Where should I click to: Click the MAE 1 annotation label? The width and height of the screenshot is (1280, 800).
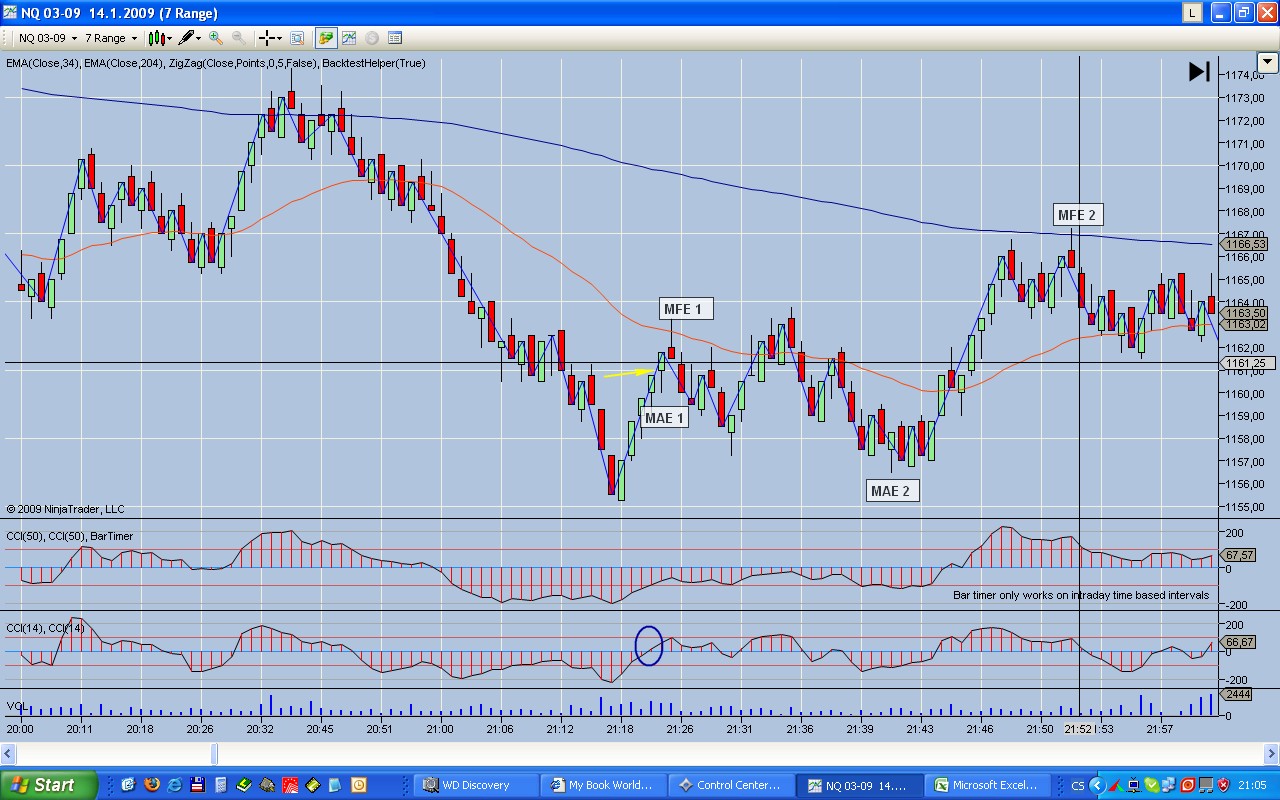(x=664, y=417)
